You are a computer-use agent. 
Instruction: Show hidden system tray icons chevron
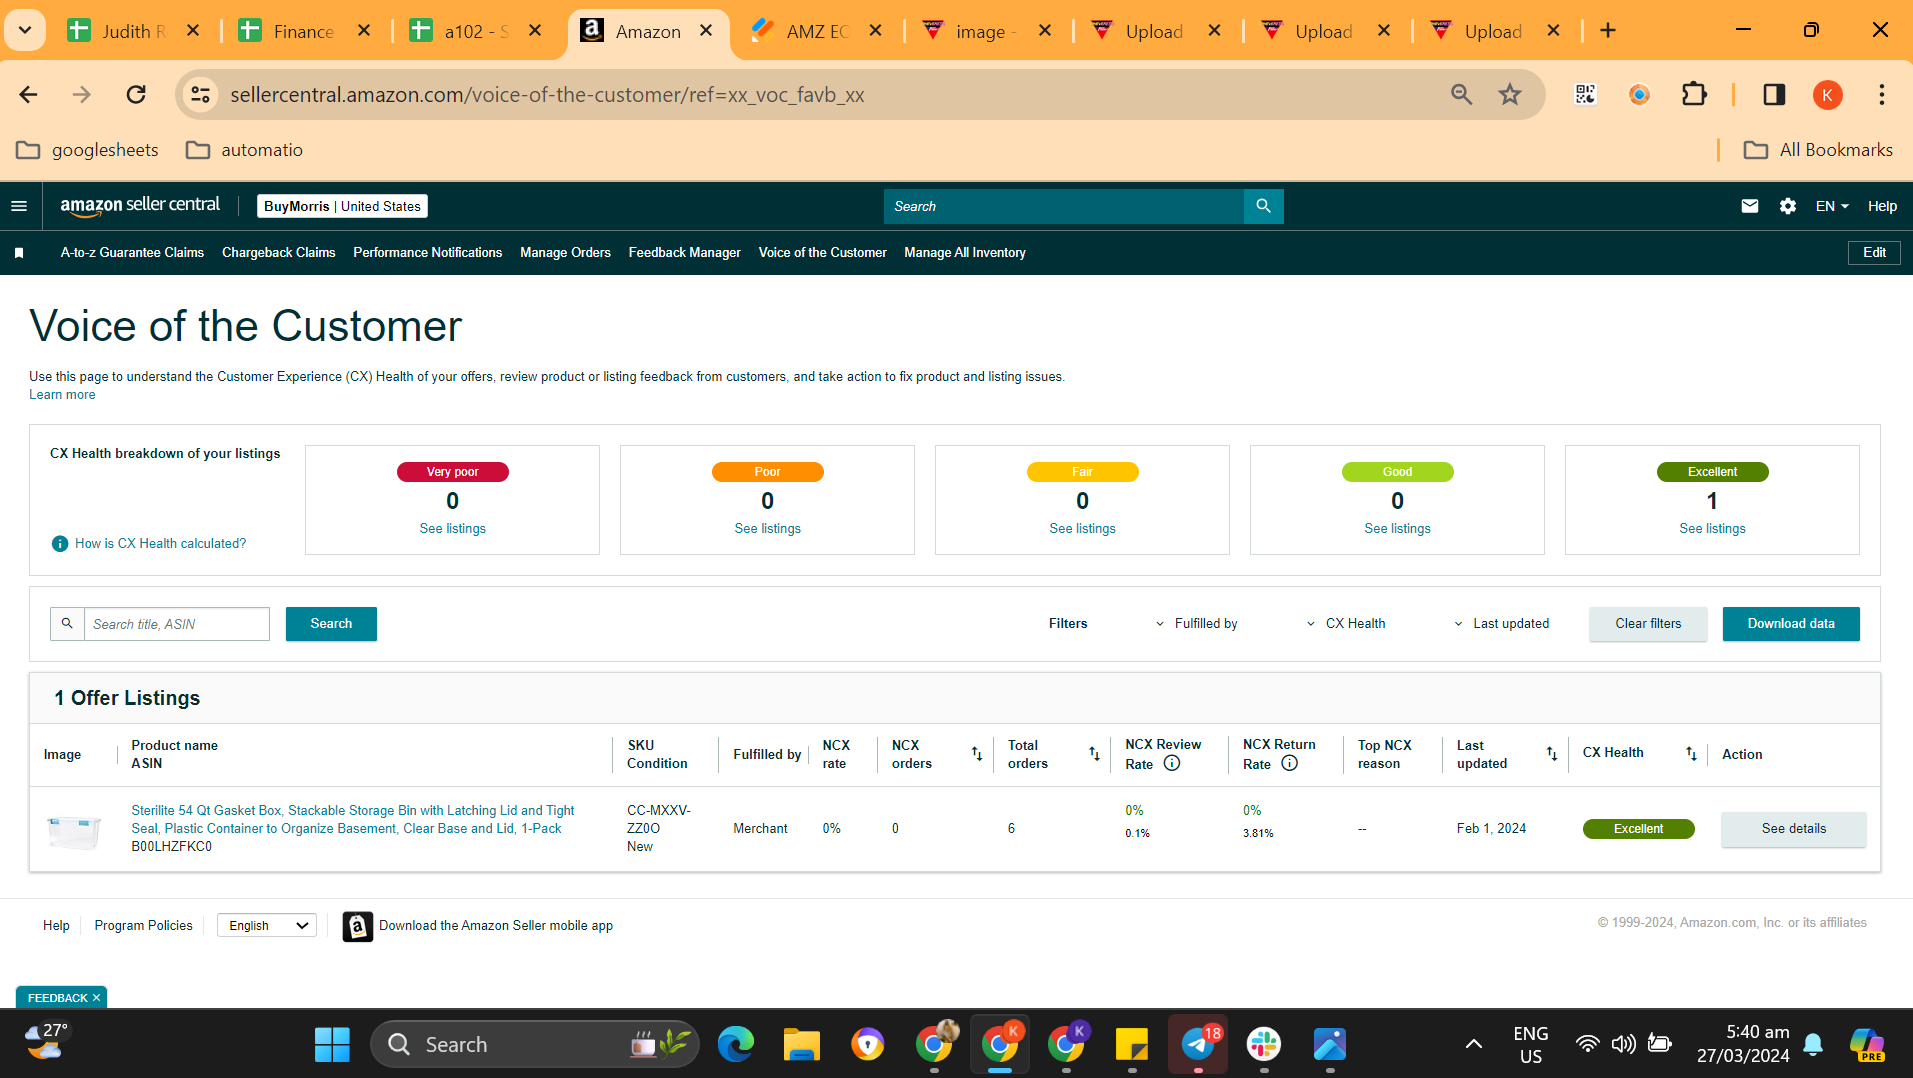coord(1473,1045)
